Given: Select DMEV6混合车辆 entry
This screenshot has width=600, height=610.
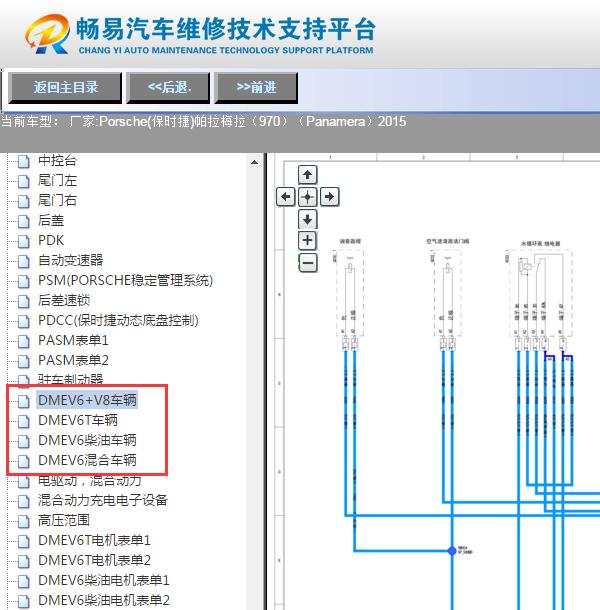Looking at the screenshot, I should 87,460.
